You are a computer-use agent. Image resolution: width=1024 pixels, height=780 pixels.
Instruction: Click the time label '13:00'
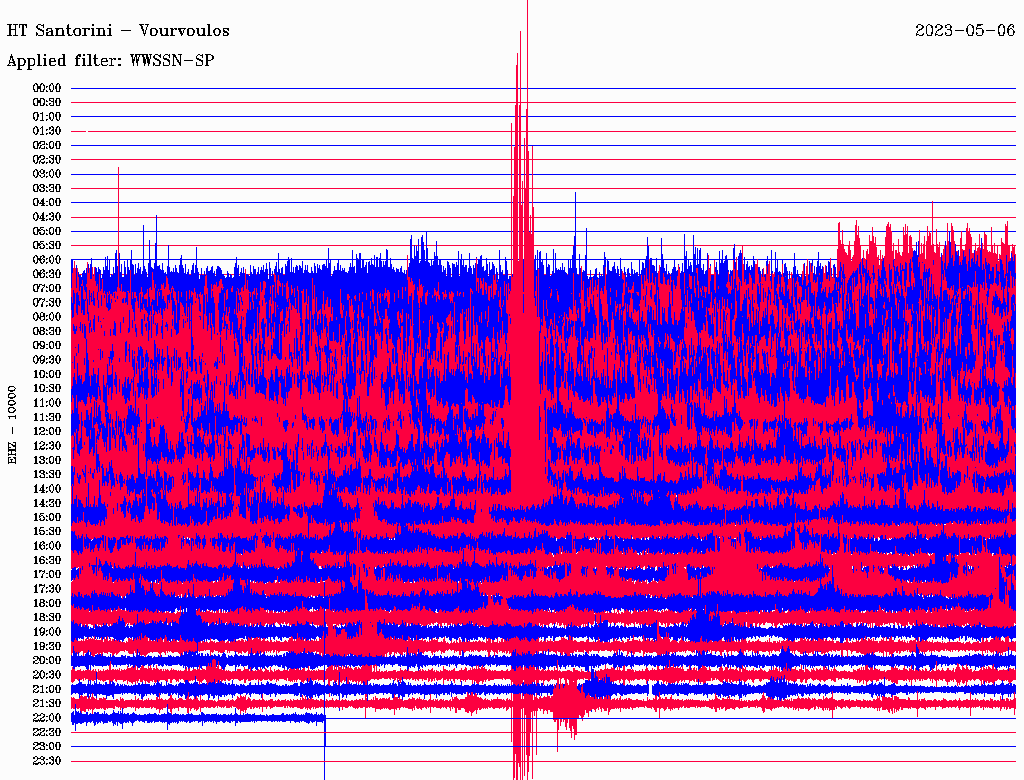pyautogui.click(x=47, y=461)
